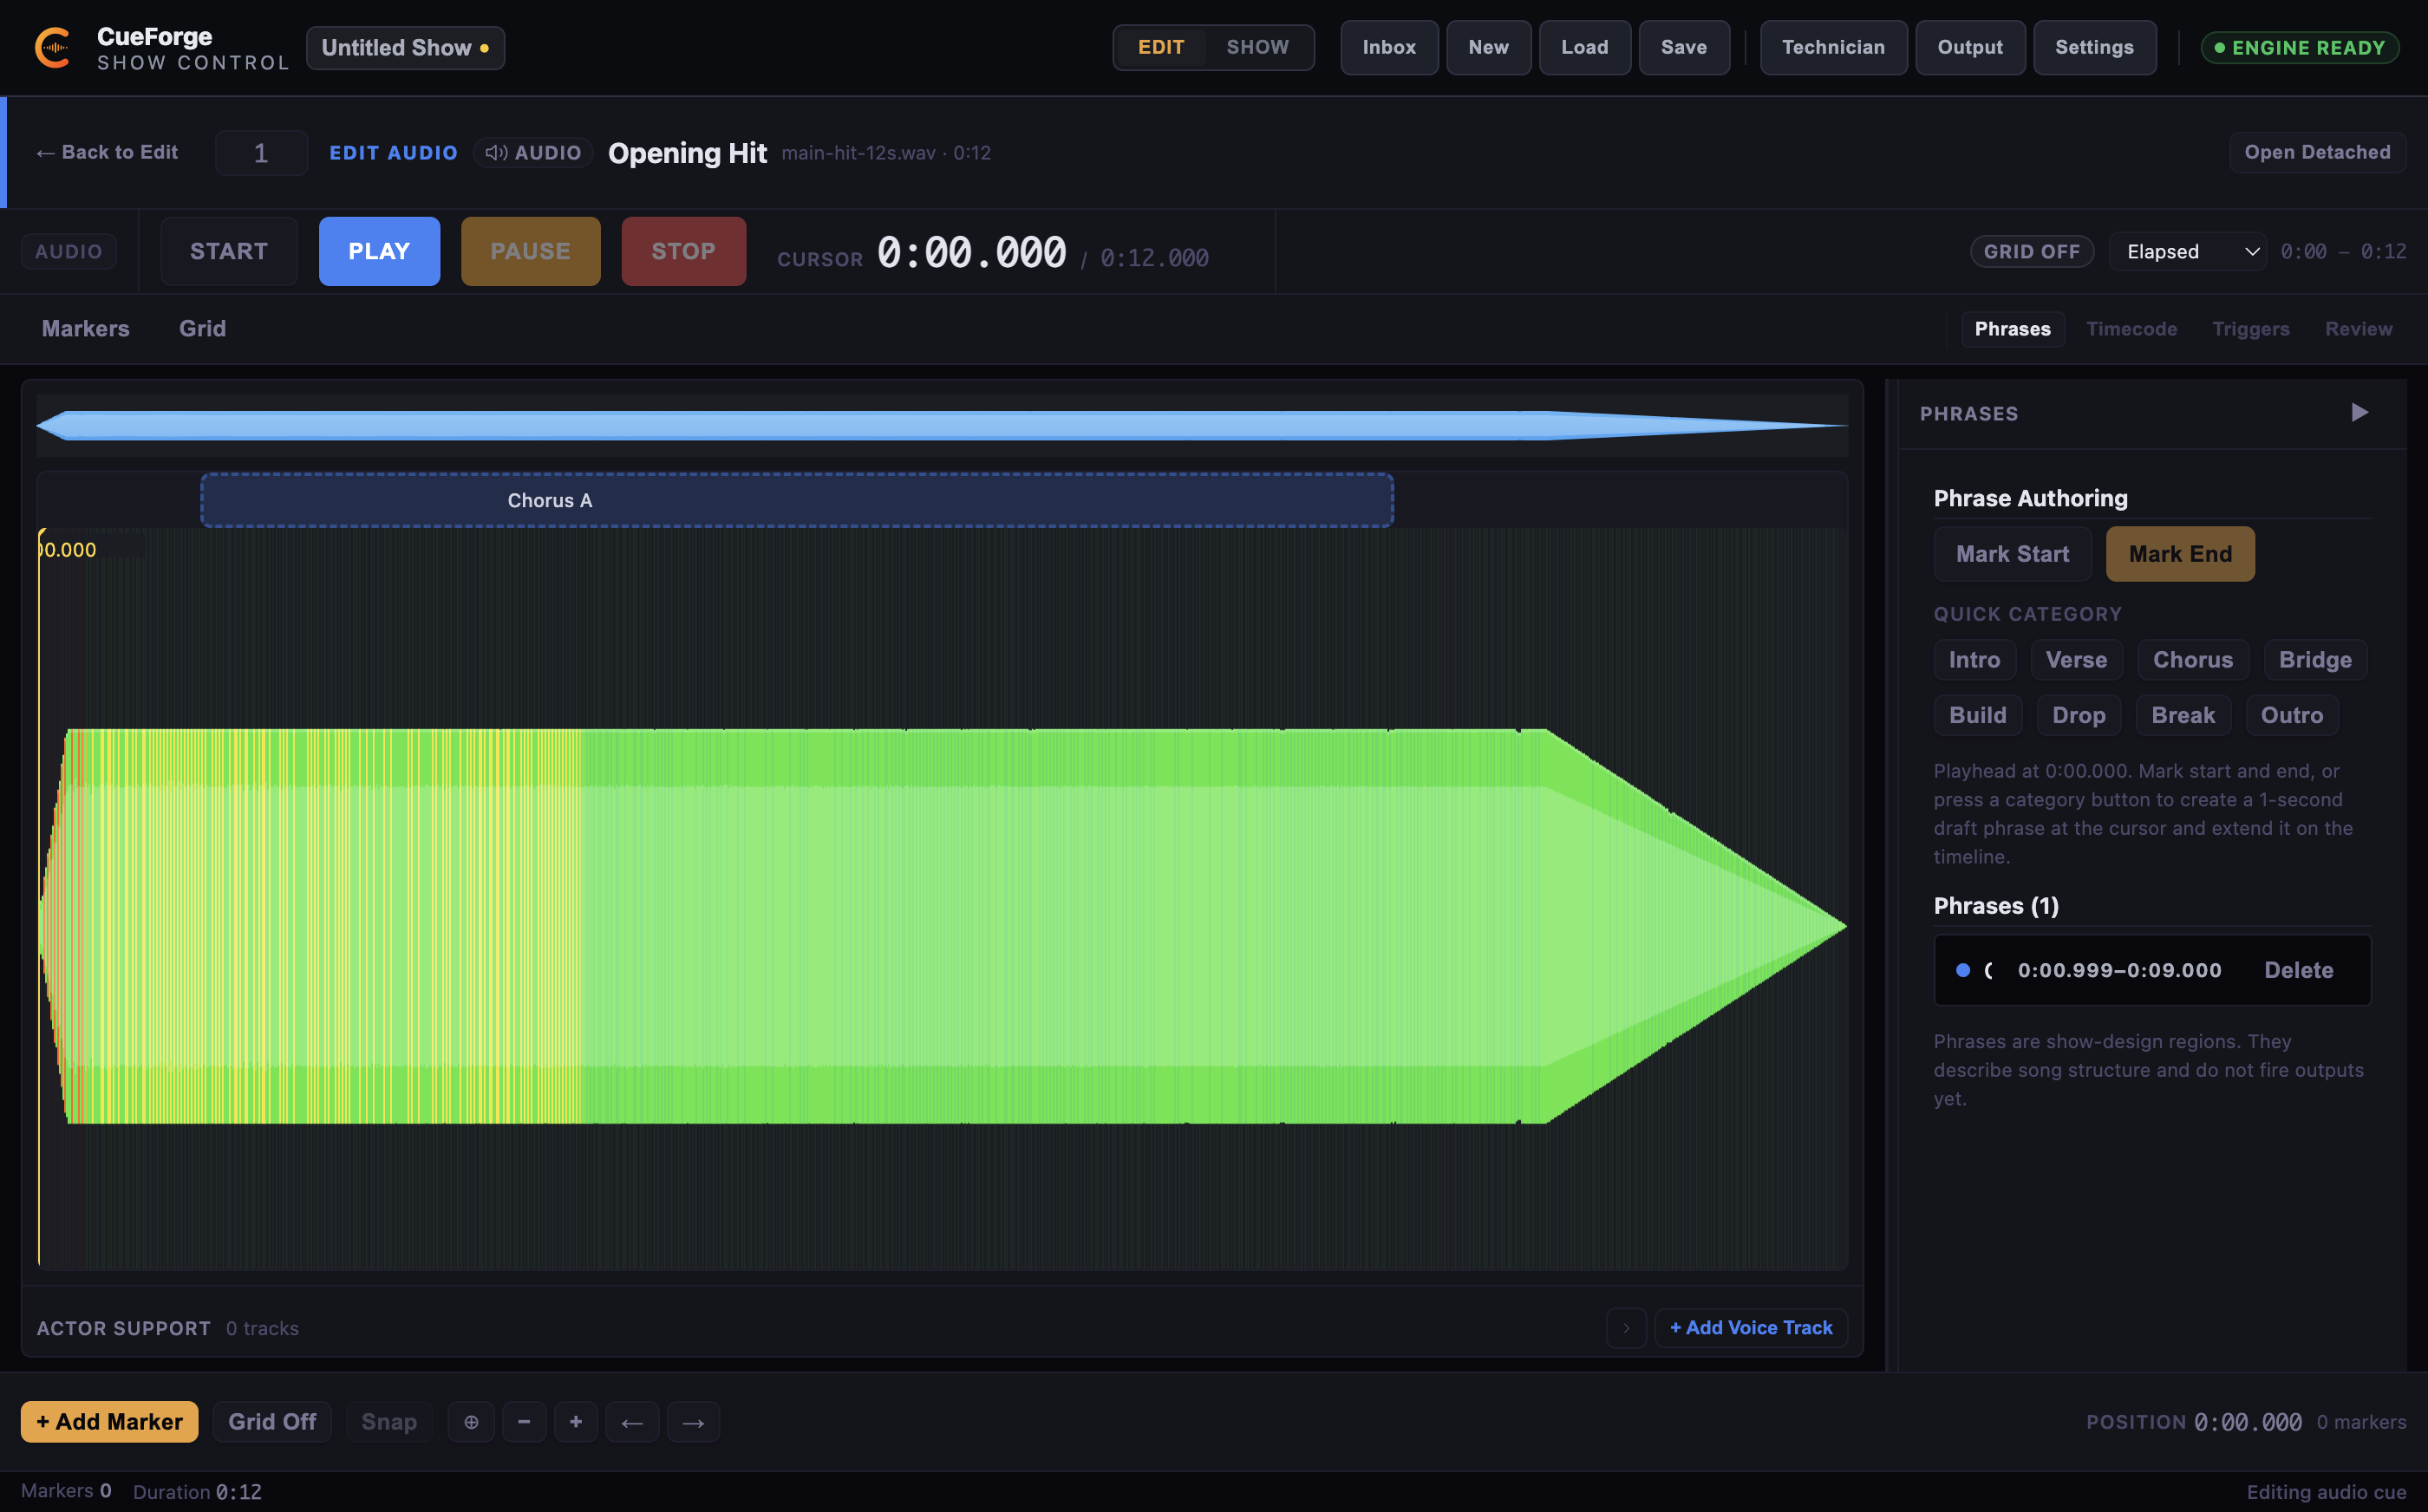The width and height of the screenshot is (2428, 1512).
Task: Open the Phrases tab
Action: [2012, 329]
